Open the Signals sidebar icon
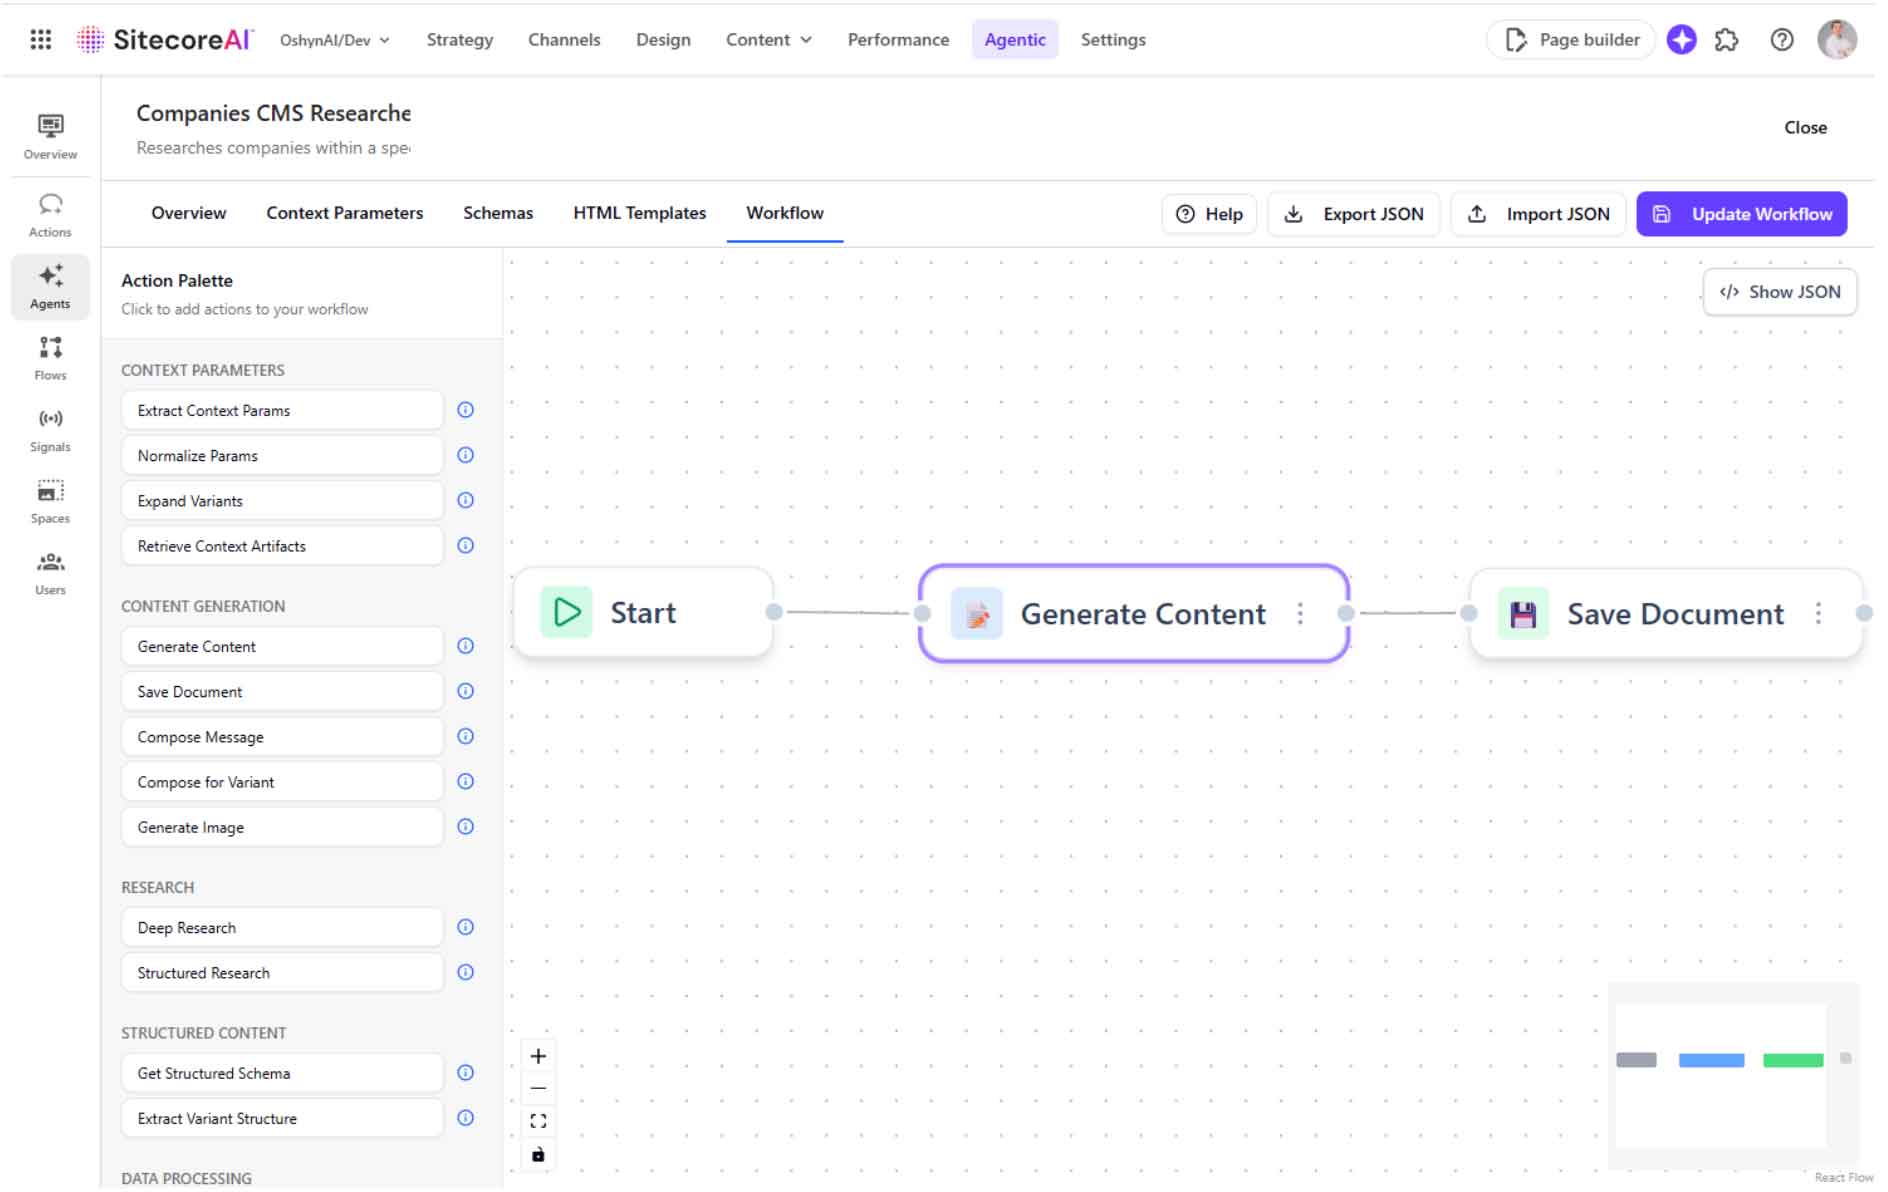Screen dimensions: 1888x1192 click(x=50, y=431)
